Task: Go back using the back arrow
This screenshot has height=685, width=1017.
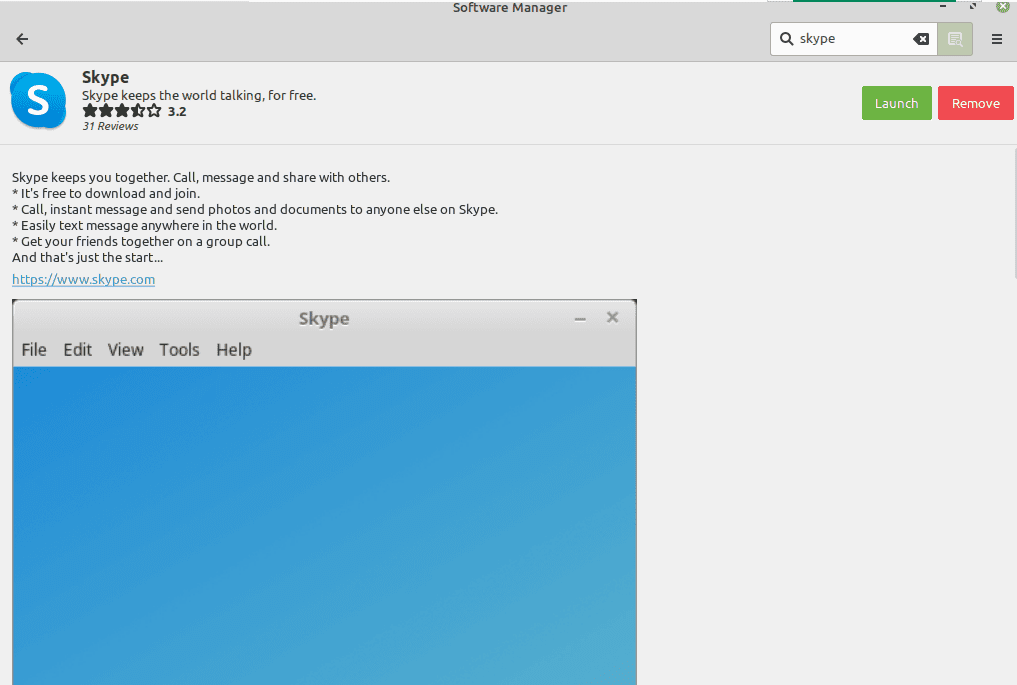Action: click(21, 39)
